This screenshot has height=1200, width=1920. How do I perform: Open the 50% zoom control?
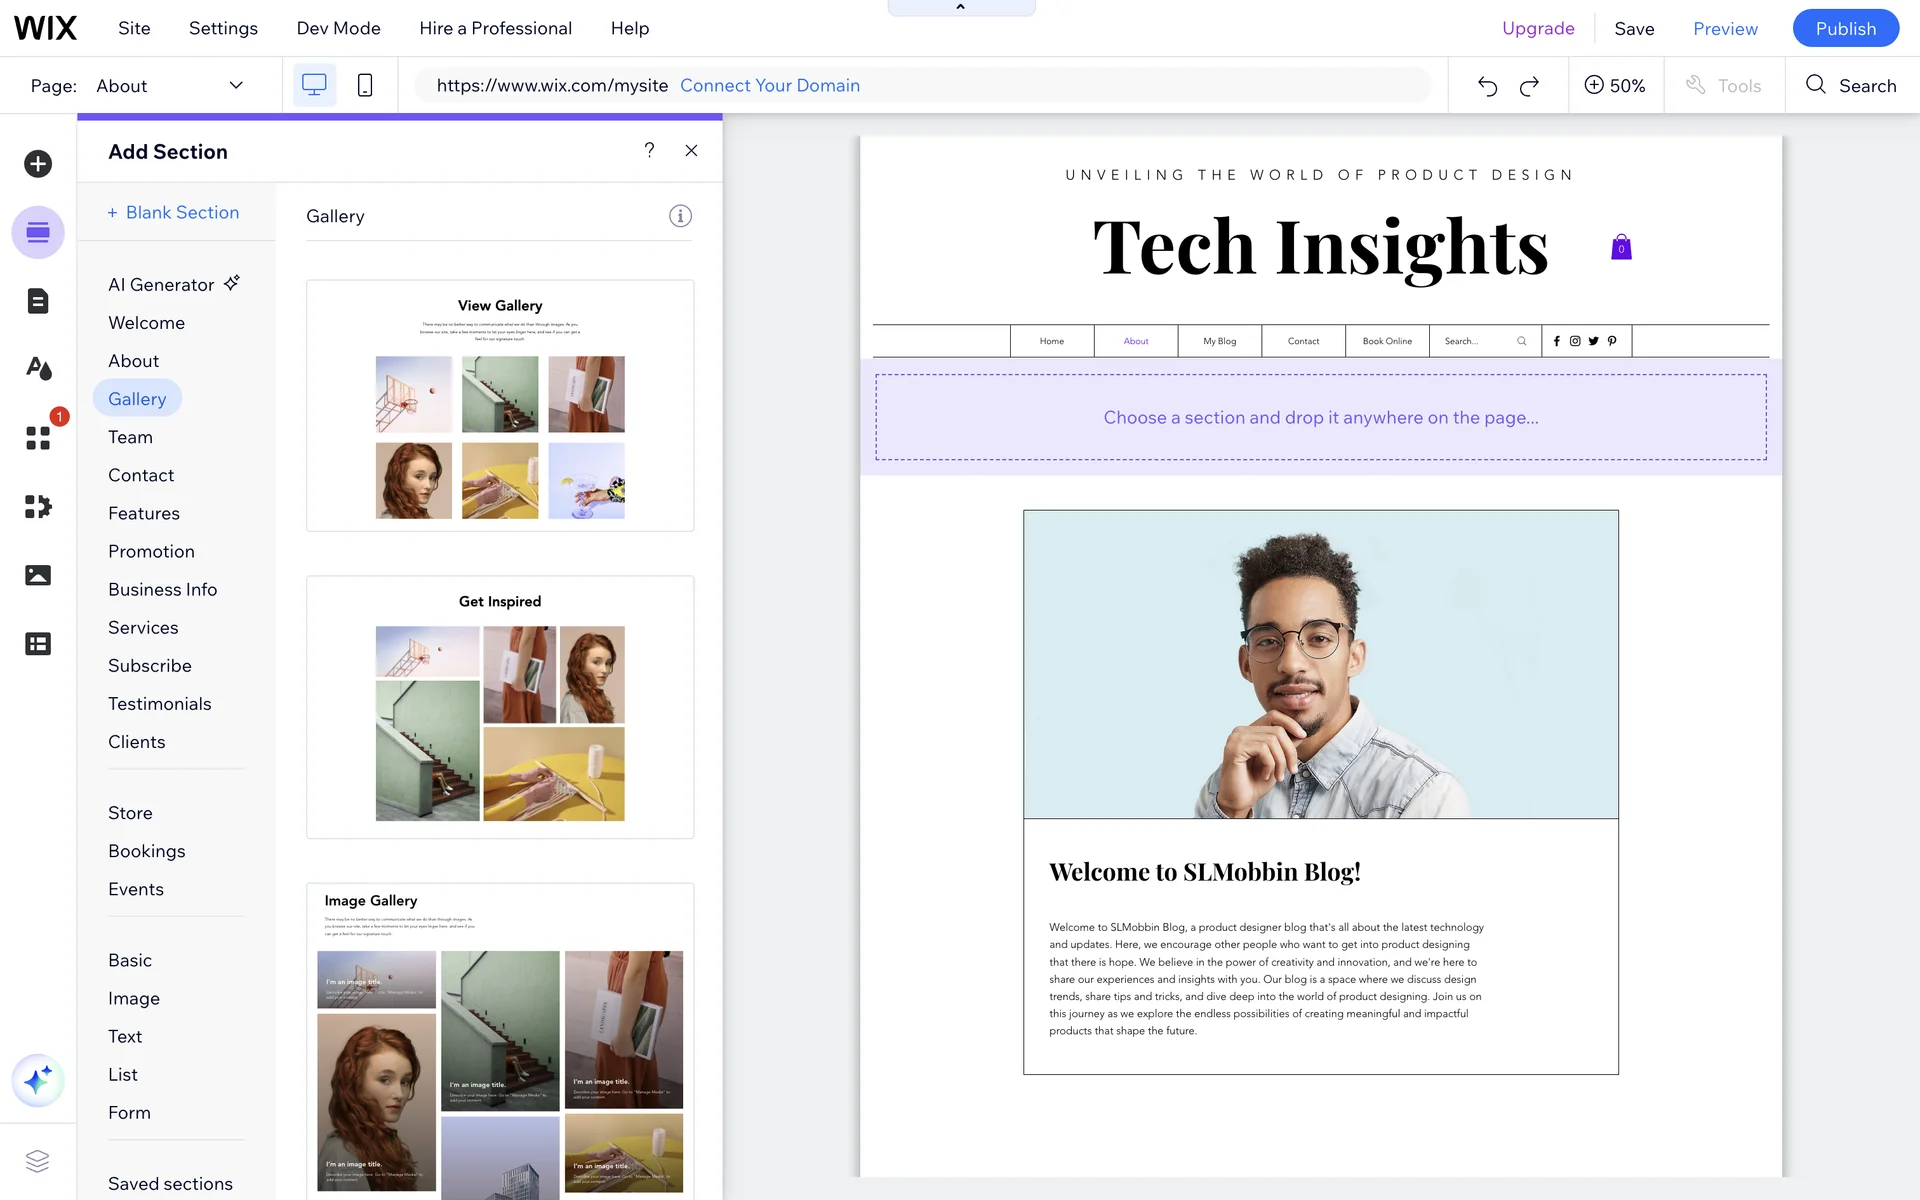coord(1614,85)
